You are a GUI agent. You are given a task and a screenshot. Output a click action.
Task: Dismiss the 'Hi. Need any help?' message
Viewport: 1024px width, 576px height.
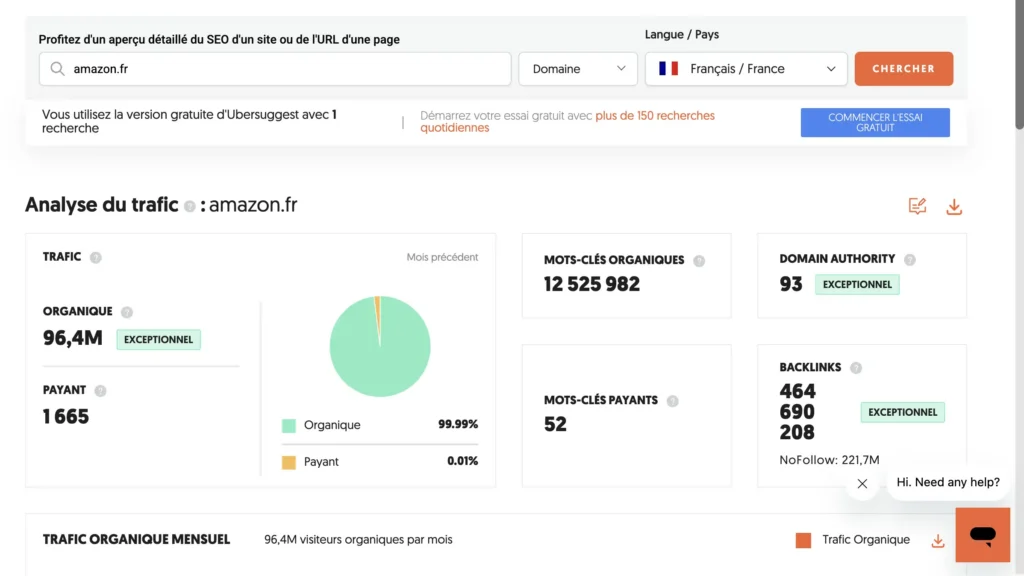coord(862,483)
